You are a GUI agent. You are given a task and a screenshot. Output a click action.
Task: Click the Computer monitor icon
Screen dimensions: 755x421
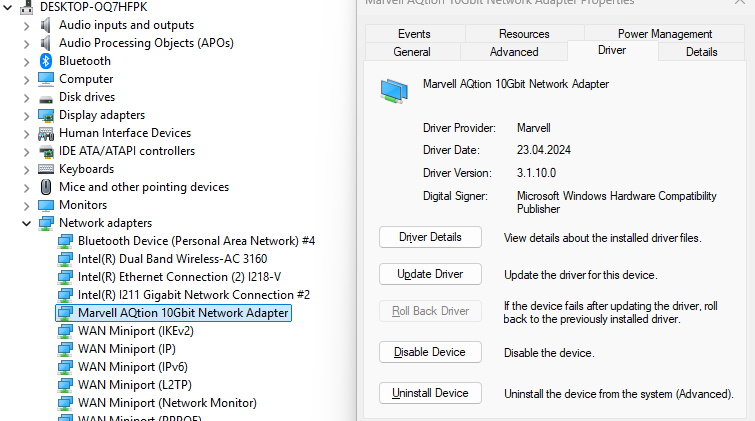pyautogui.click(x=46, y=79)
